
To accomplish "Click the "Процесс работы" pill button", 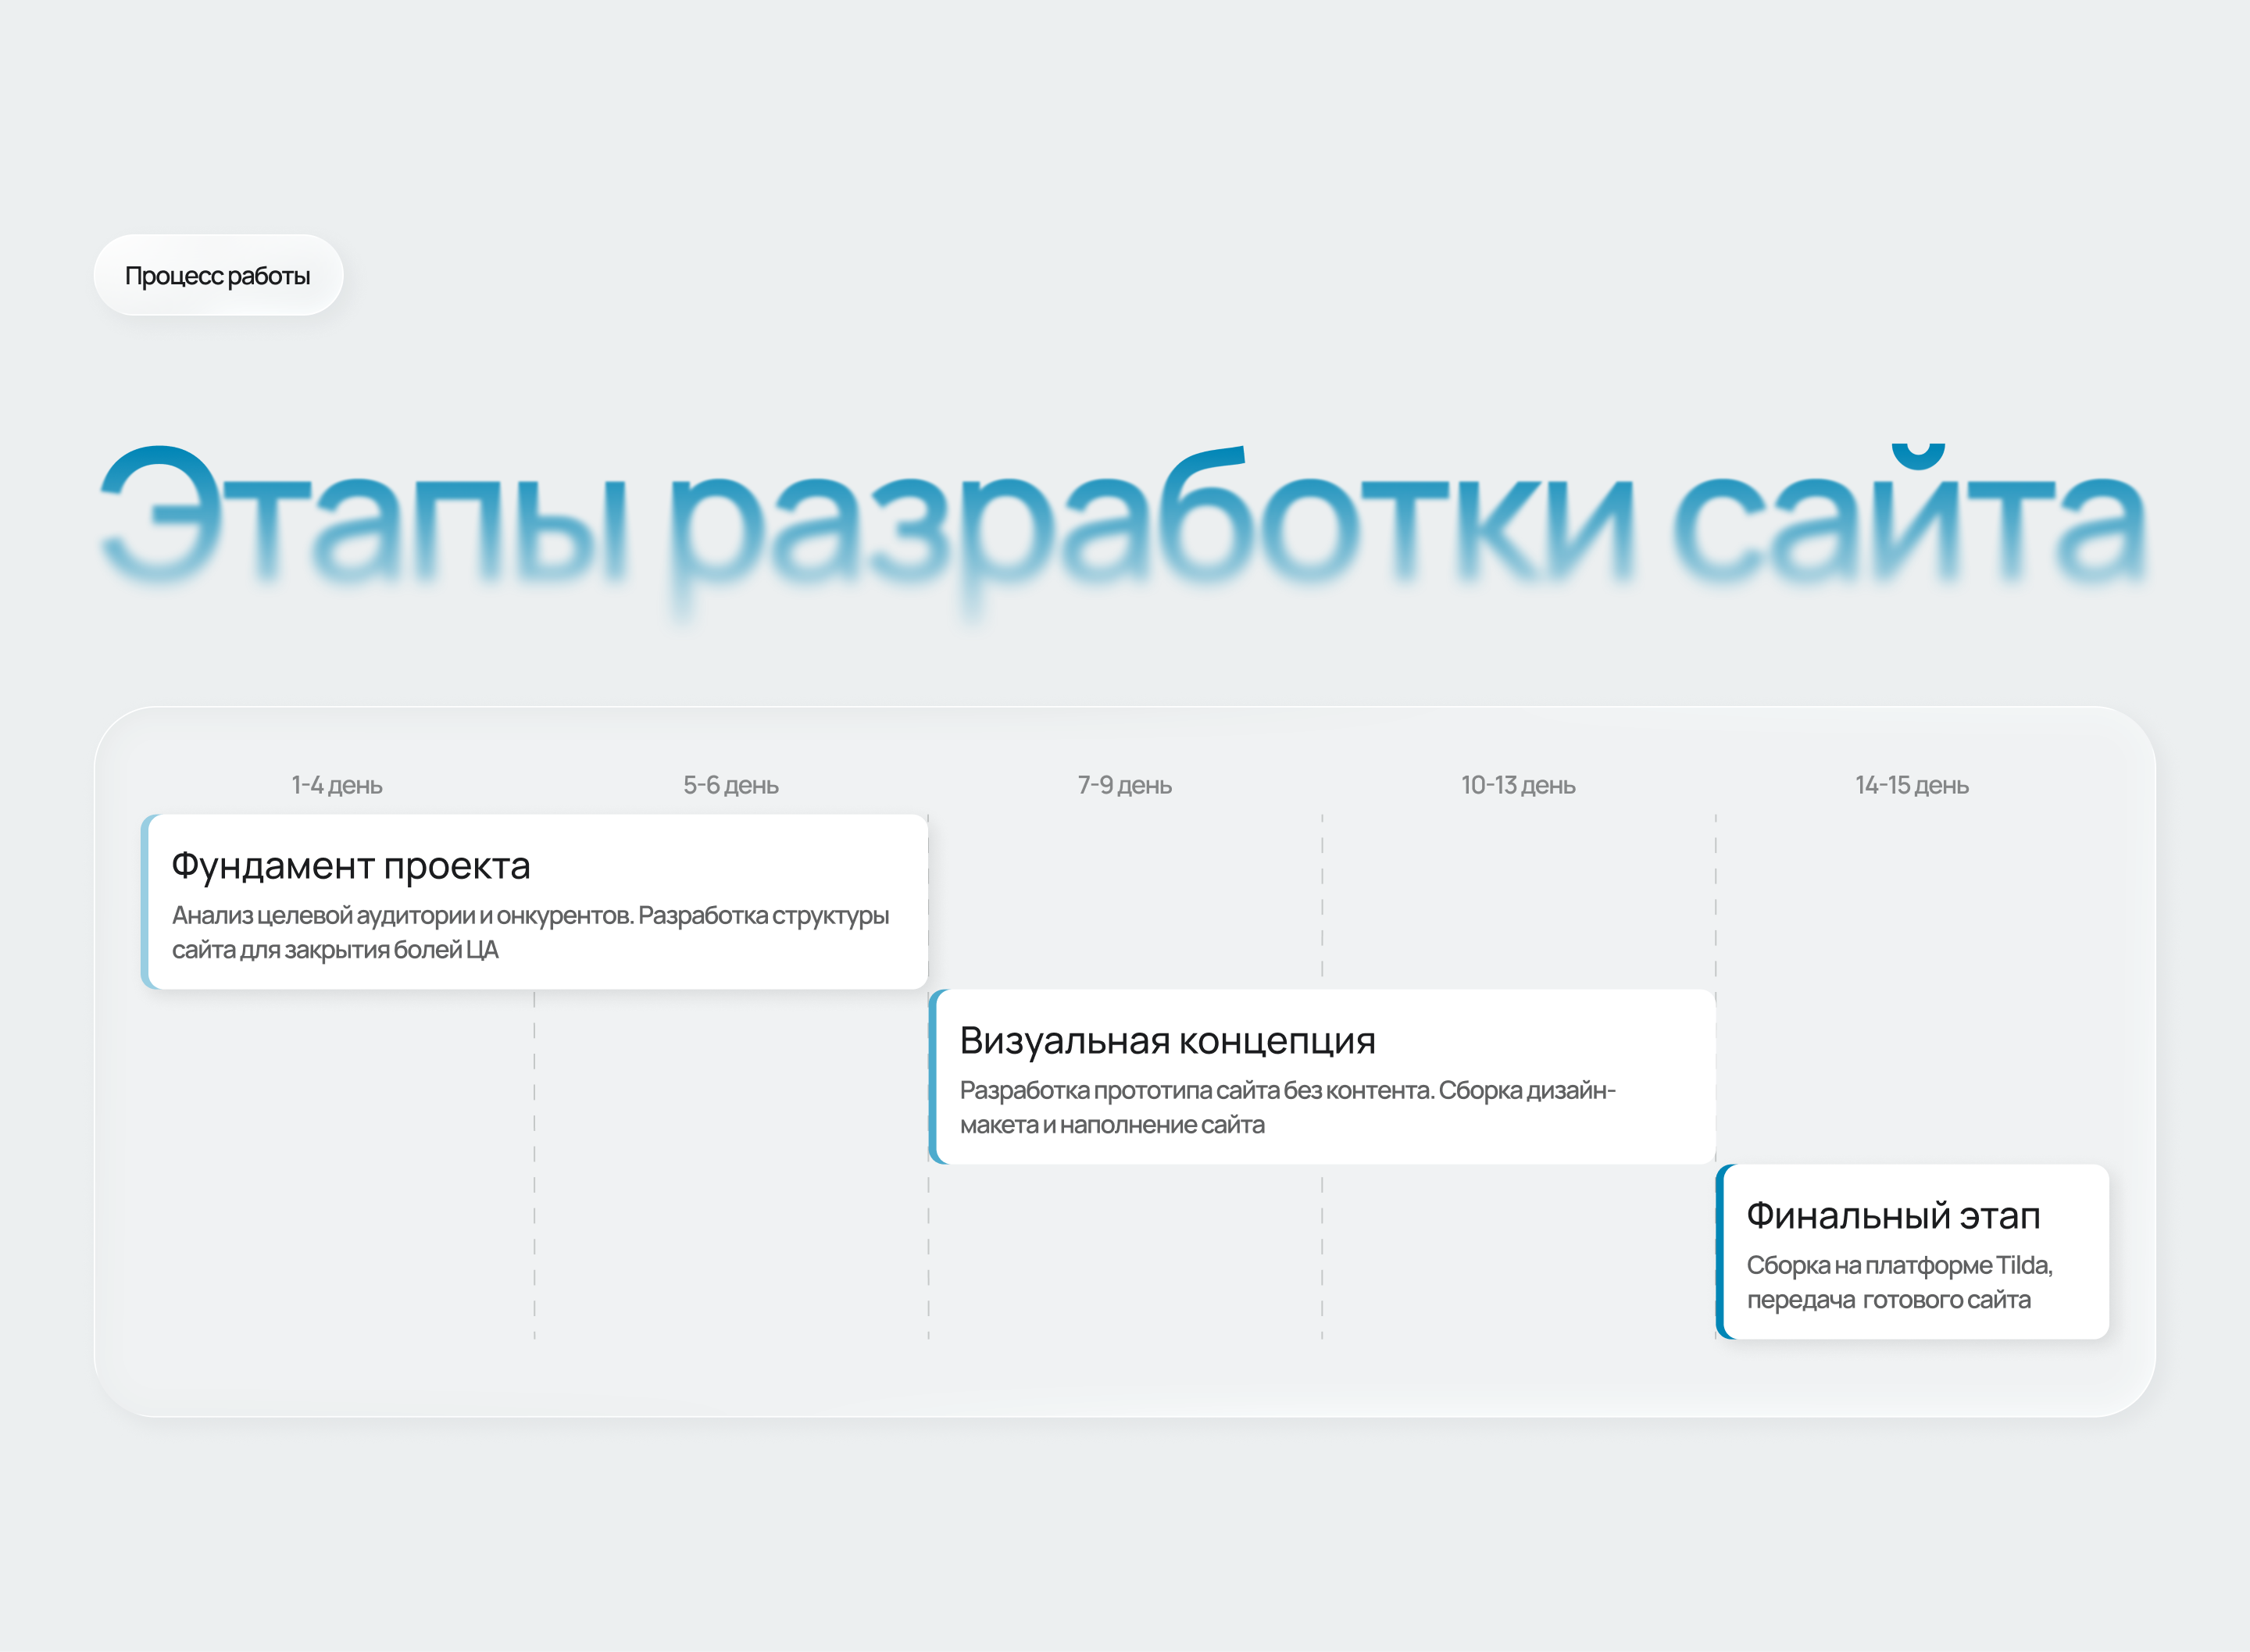I will [x=218, y=275].
